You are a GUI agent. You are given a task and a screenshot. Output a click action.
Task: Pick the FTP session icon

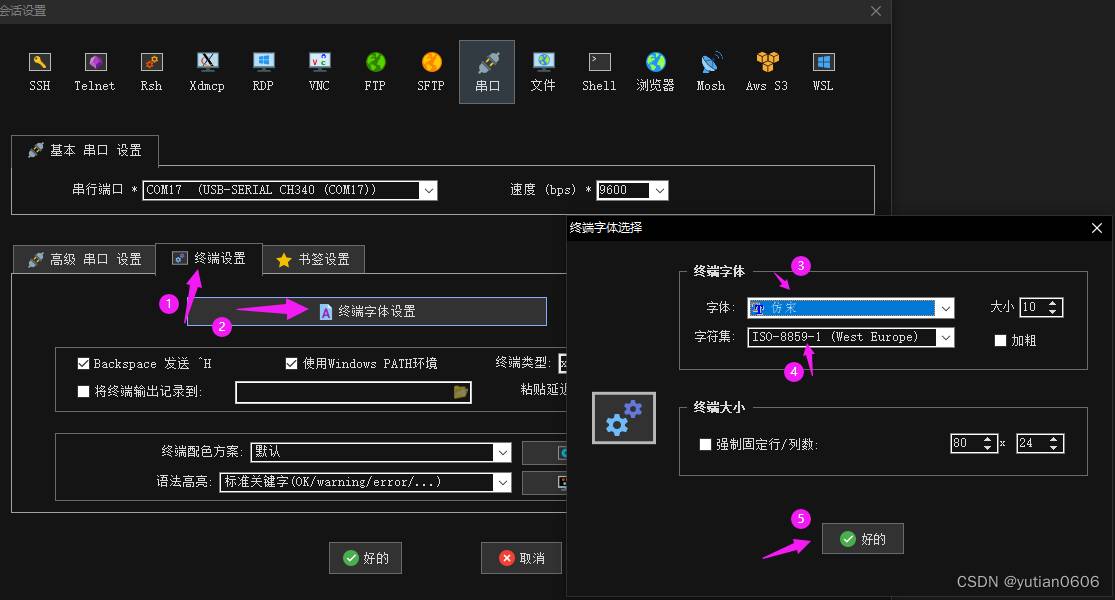375,72
